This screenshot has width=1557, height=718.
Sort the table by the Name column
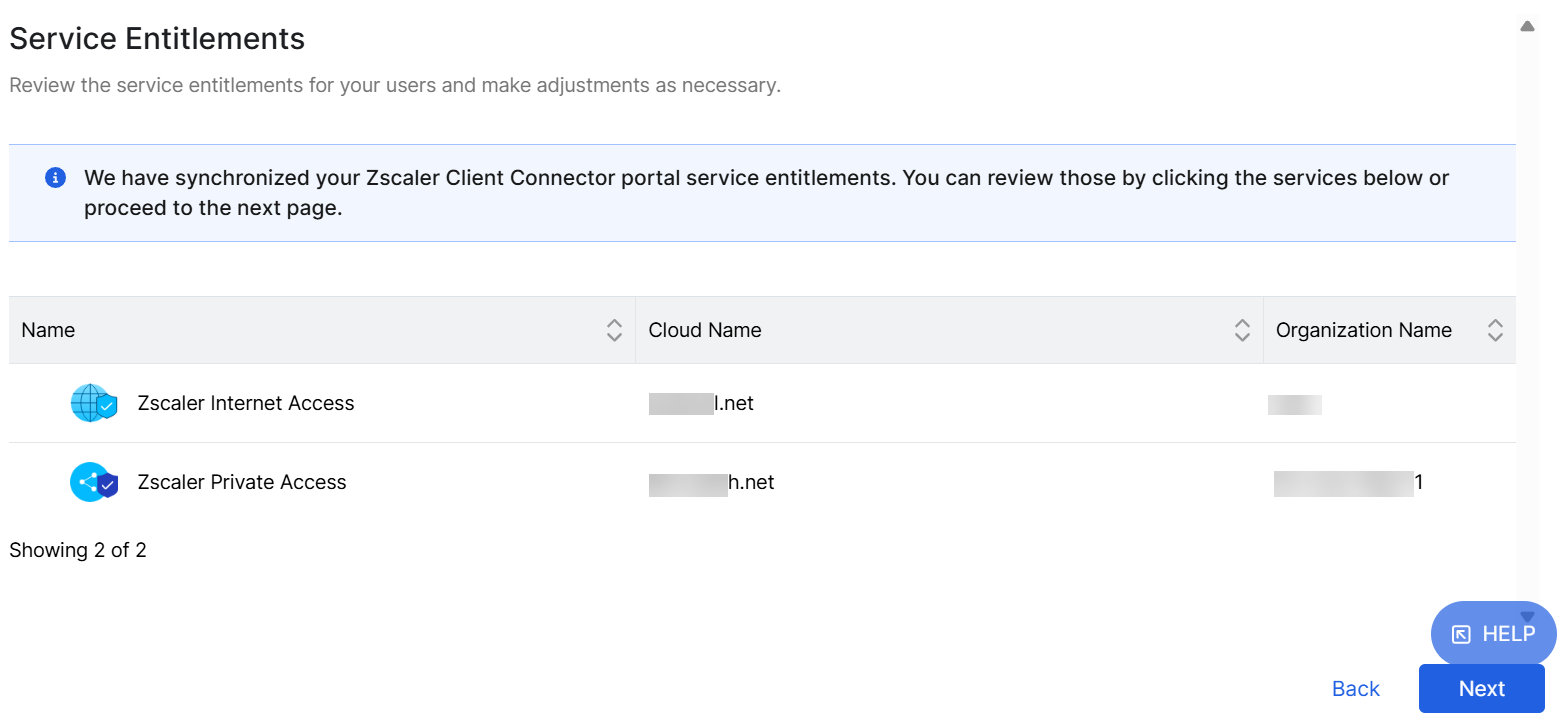pyautogui.click(x=614, y=330)
